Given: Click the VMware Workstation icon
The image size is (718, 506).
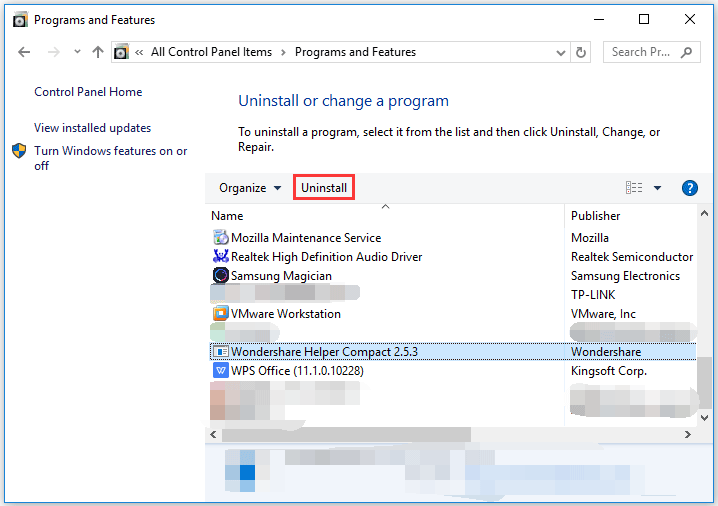Looking at the screenshot, I should (221, 314).
